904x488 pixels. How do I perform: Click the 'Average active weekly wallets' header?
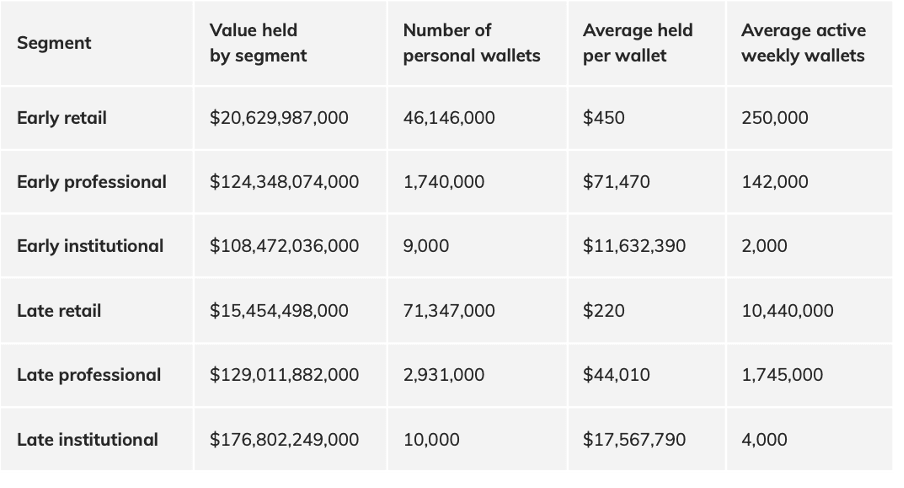802,43
